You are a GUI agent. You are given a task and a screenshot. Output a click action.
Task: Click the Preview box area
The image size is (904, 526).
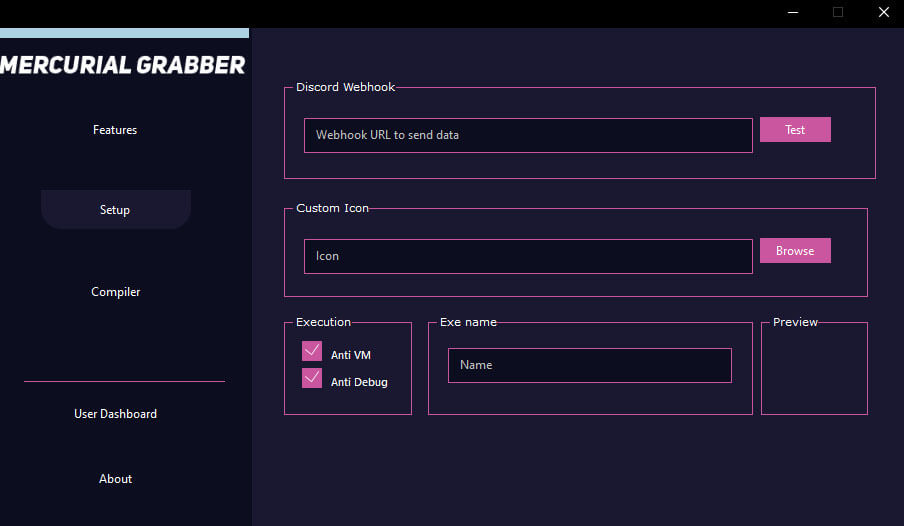(814, 369)
